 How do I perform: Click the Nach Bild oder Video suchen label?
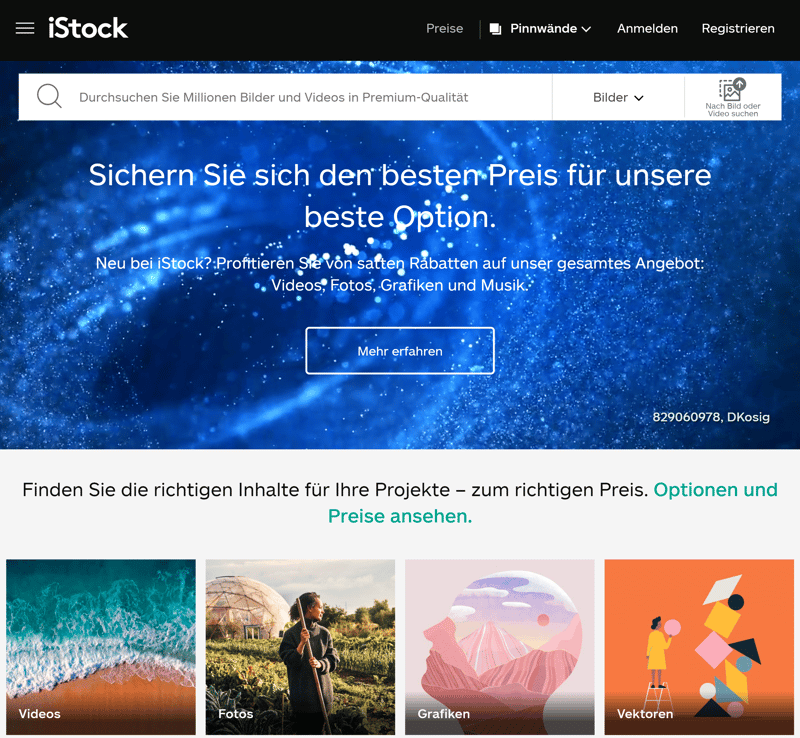[x=733, y=110]
